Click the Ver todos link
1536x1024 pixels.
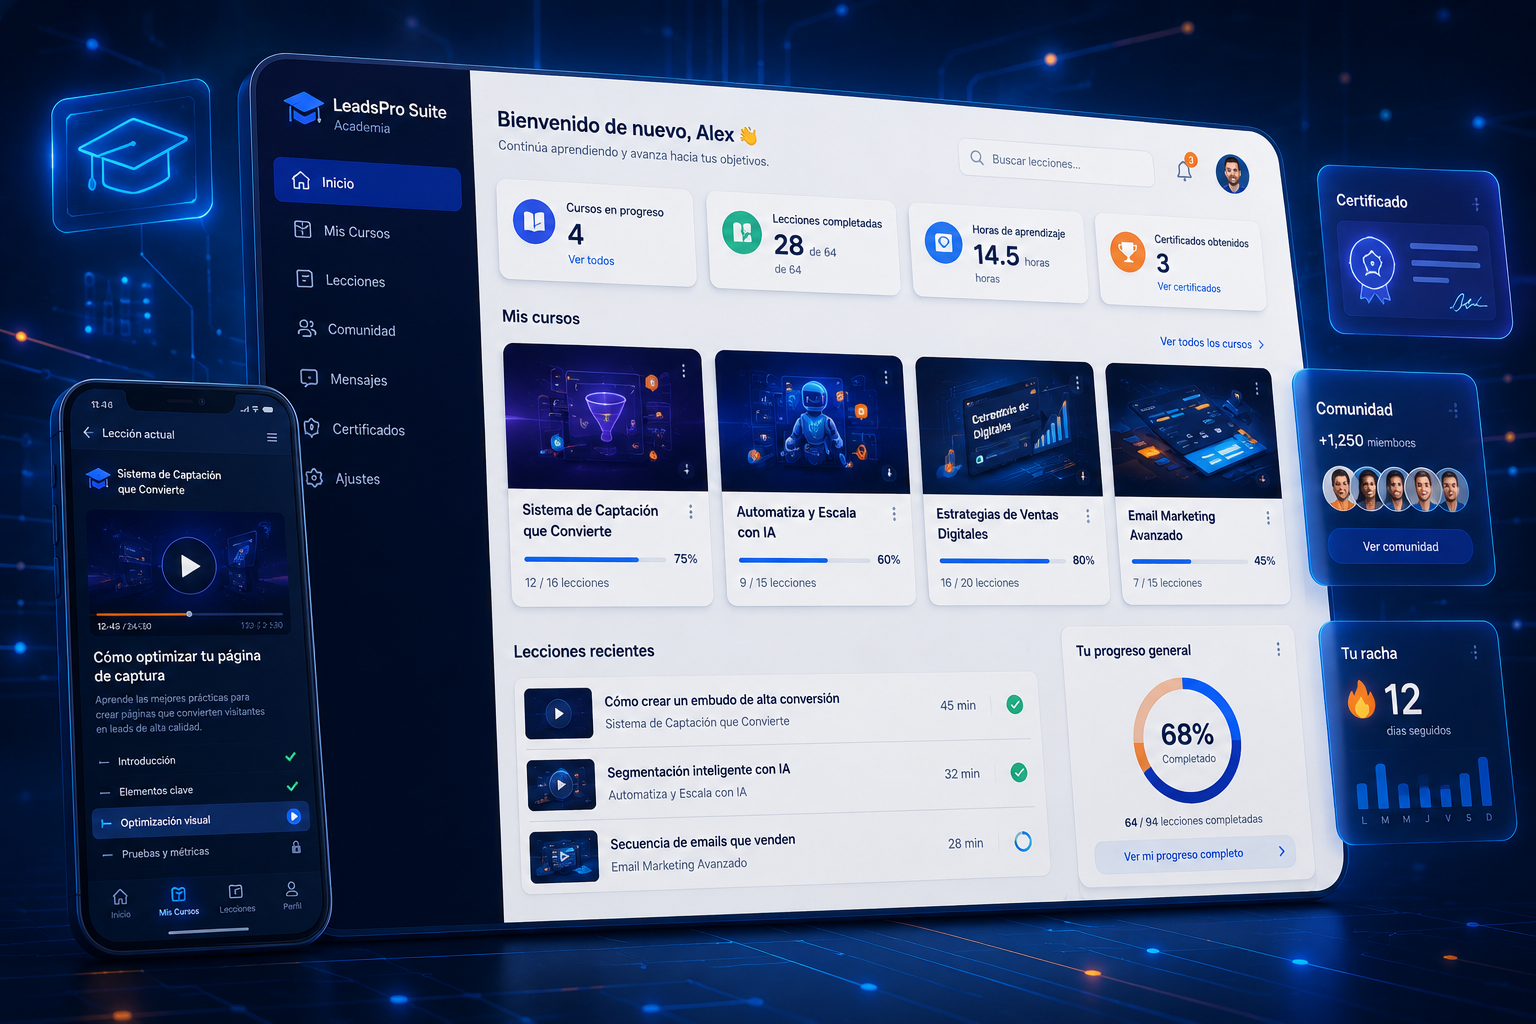point(591,260)
